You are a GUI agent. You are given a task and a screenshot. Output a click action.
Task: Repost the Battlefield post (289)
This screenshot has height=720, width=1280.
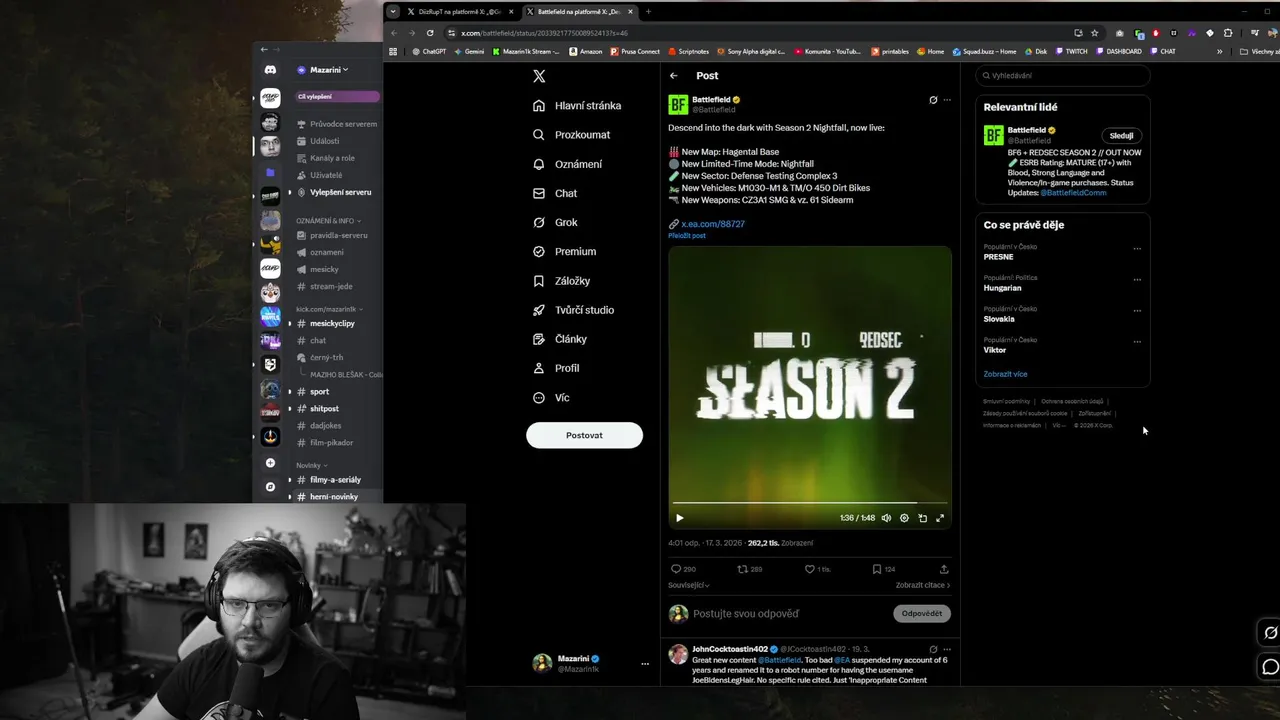tap(750, 569)
